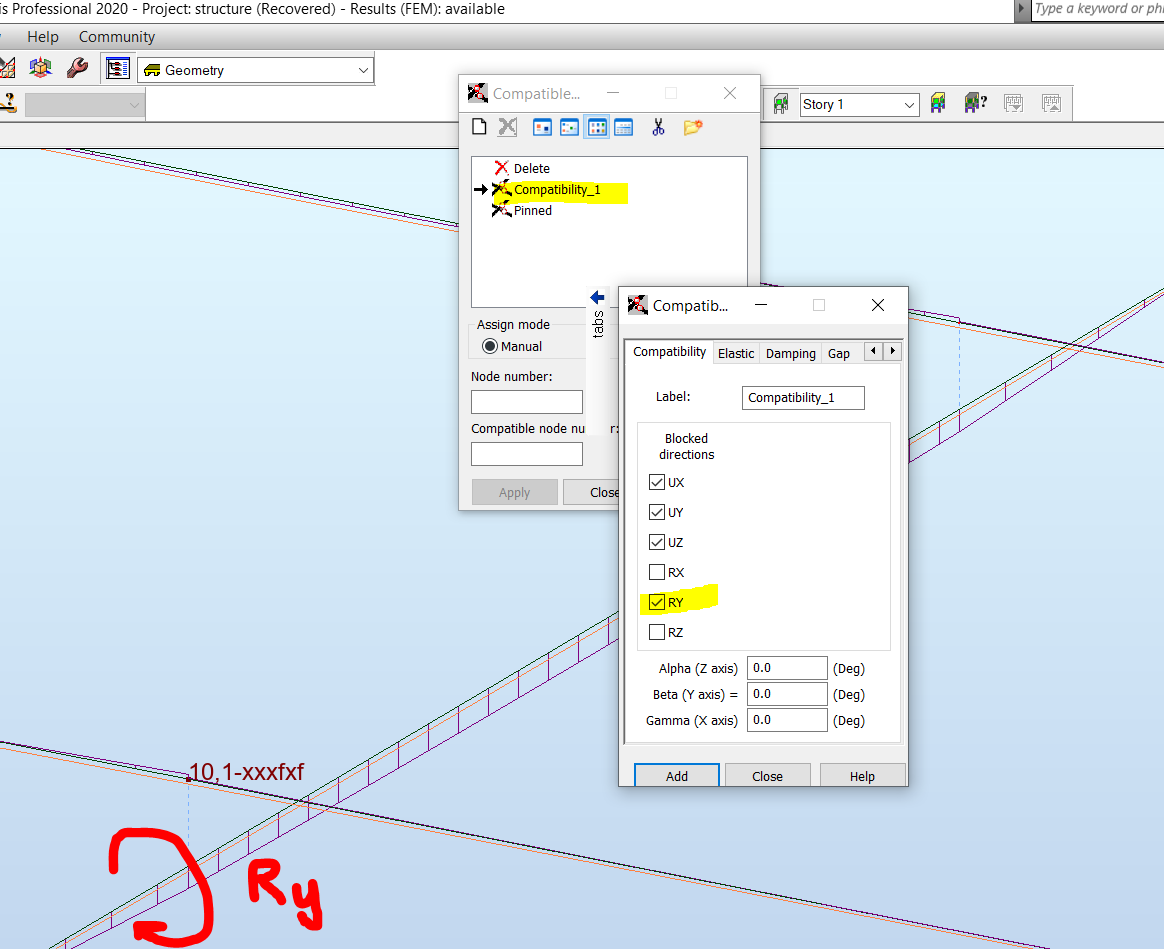The image size is (1164, 949).
Task: Check the RX blocked direction
Action: (x=656, y=572)
